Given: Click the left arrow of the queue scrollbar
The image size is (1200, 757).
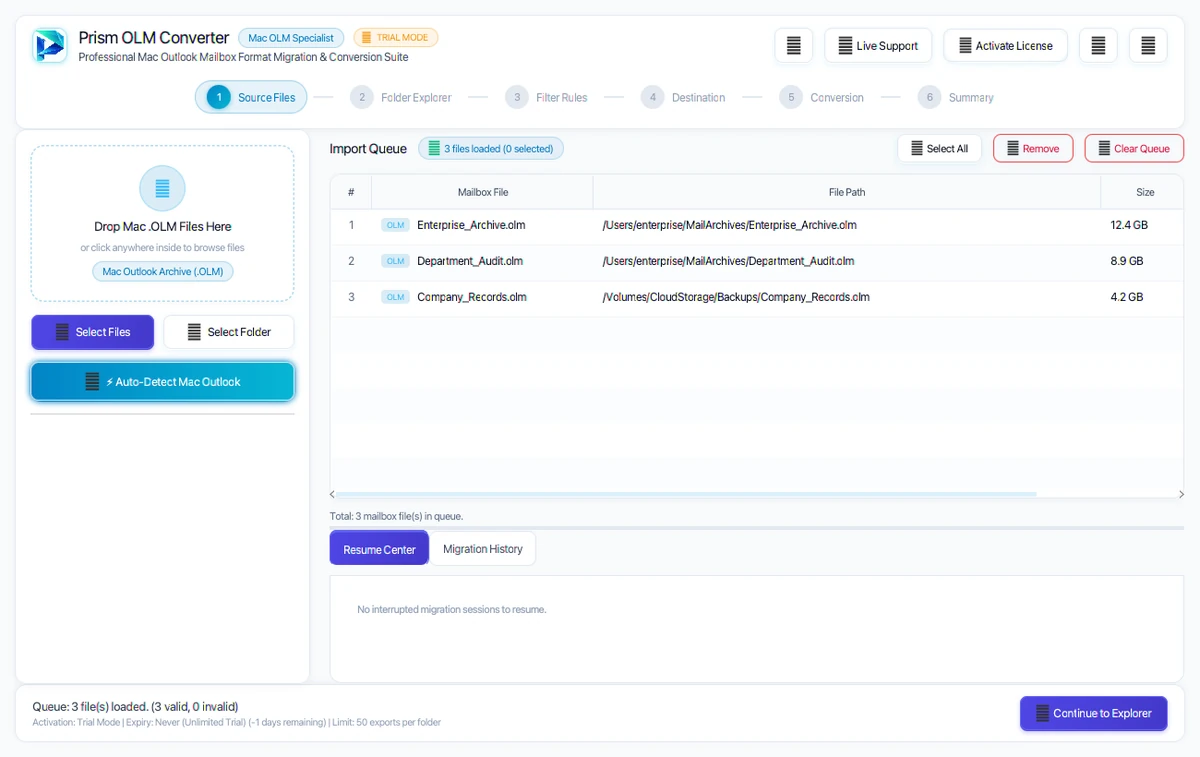Looking at the screenshot, I should 333,494.
